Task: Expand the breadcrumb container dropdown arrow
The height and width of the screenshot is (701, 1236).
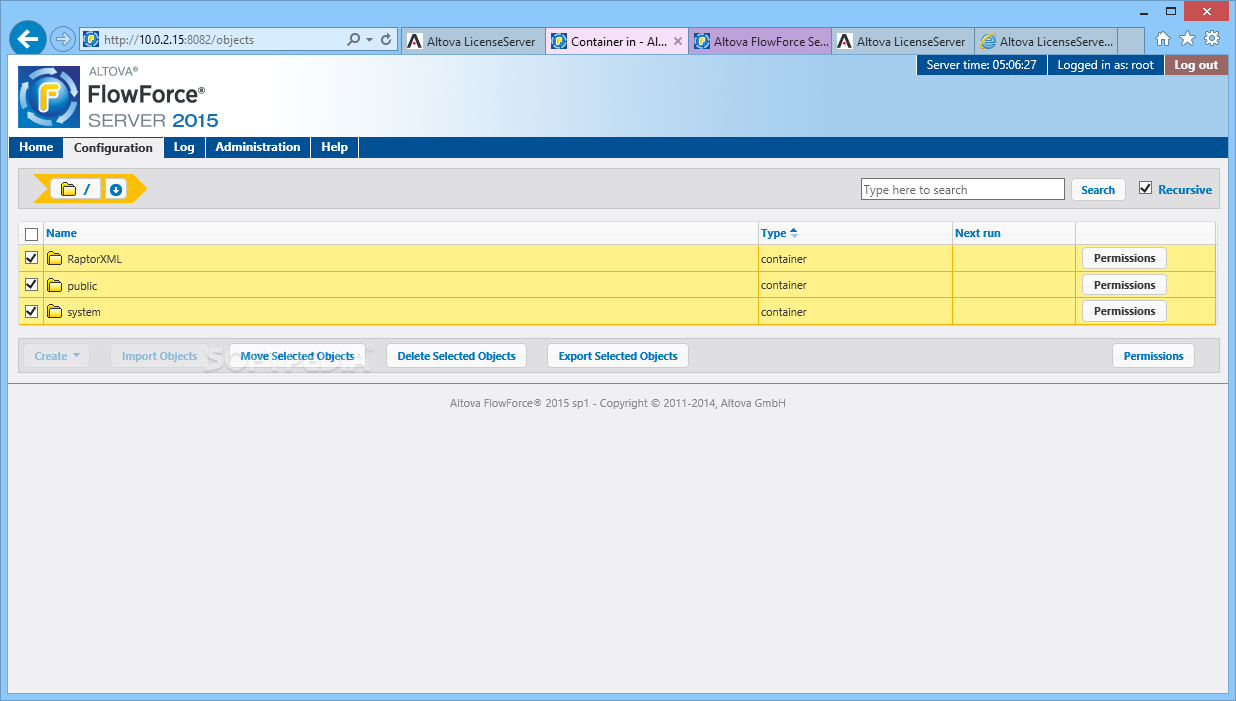Action: (x=116, y=189)
